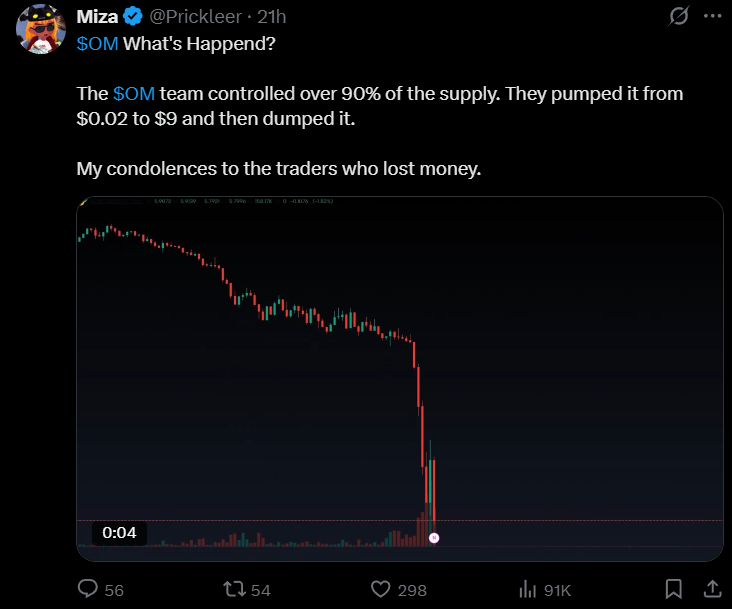Click the 298 likes count
Image resolution: width=732 pixels, height=609 pixels.
(x=412, y=590)
